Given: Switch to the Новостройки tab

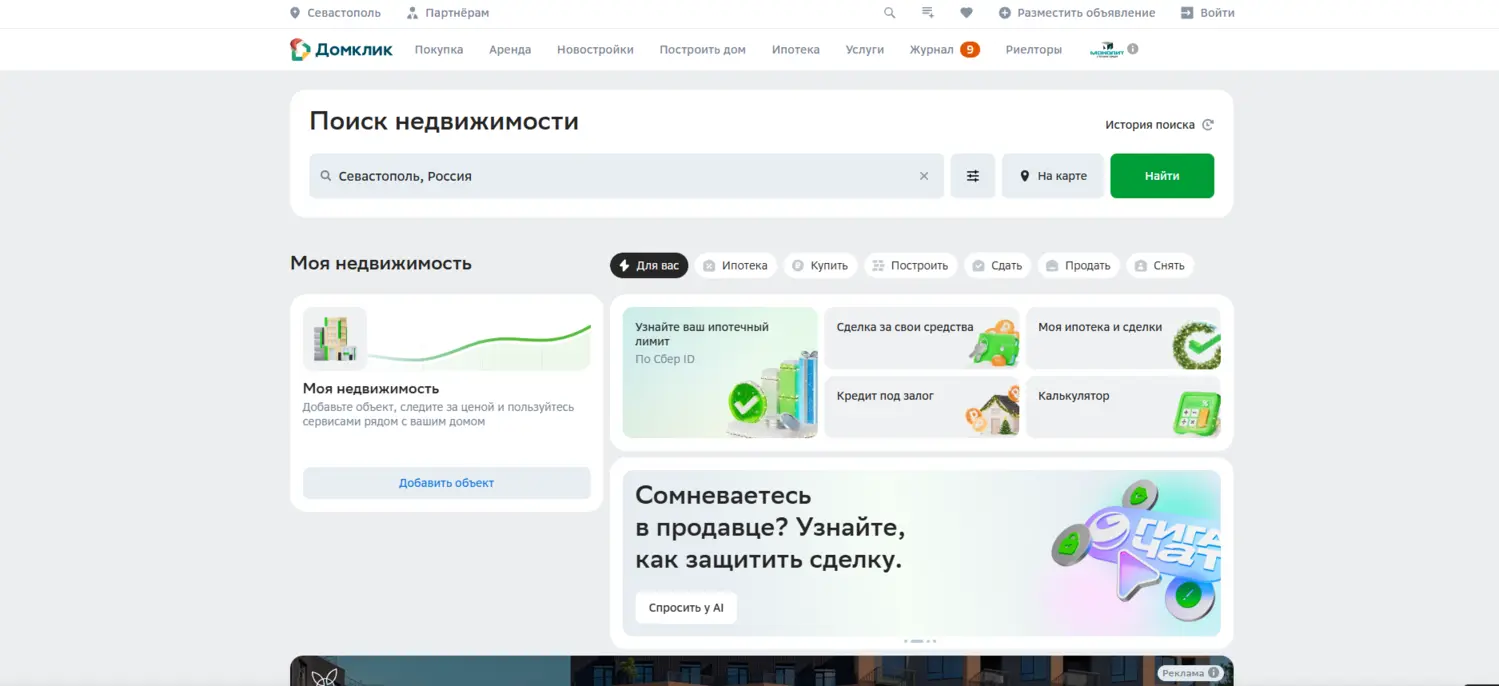Looking at the screenshot, I should coord(595,48).
